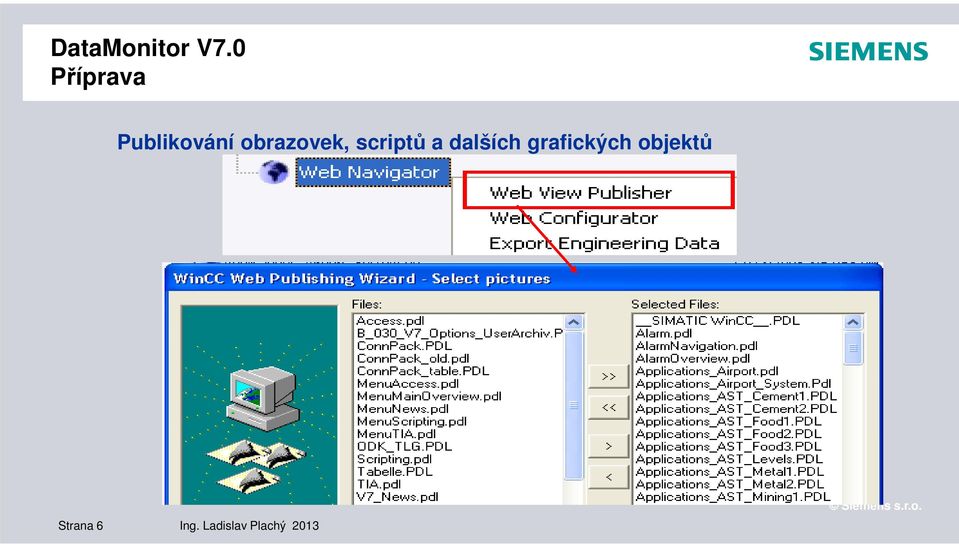This screenshot has height=545, width=959.
Task: Click the Web Navigator globe icon
Action: tap(273, 172)
